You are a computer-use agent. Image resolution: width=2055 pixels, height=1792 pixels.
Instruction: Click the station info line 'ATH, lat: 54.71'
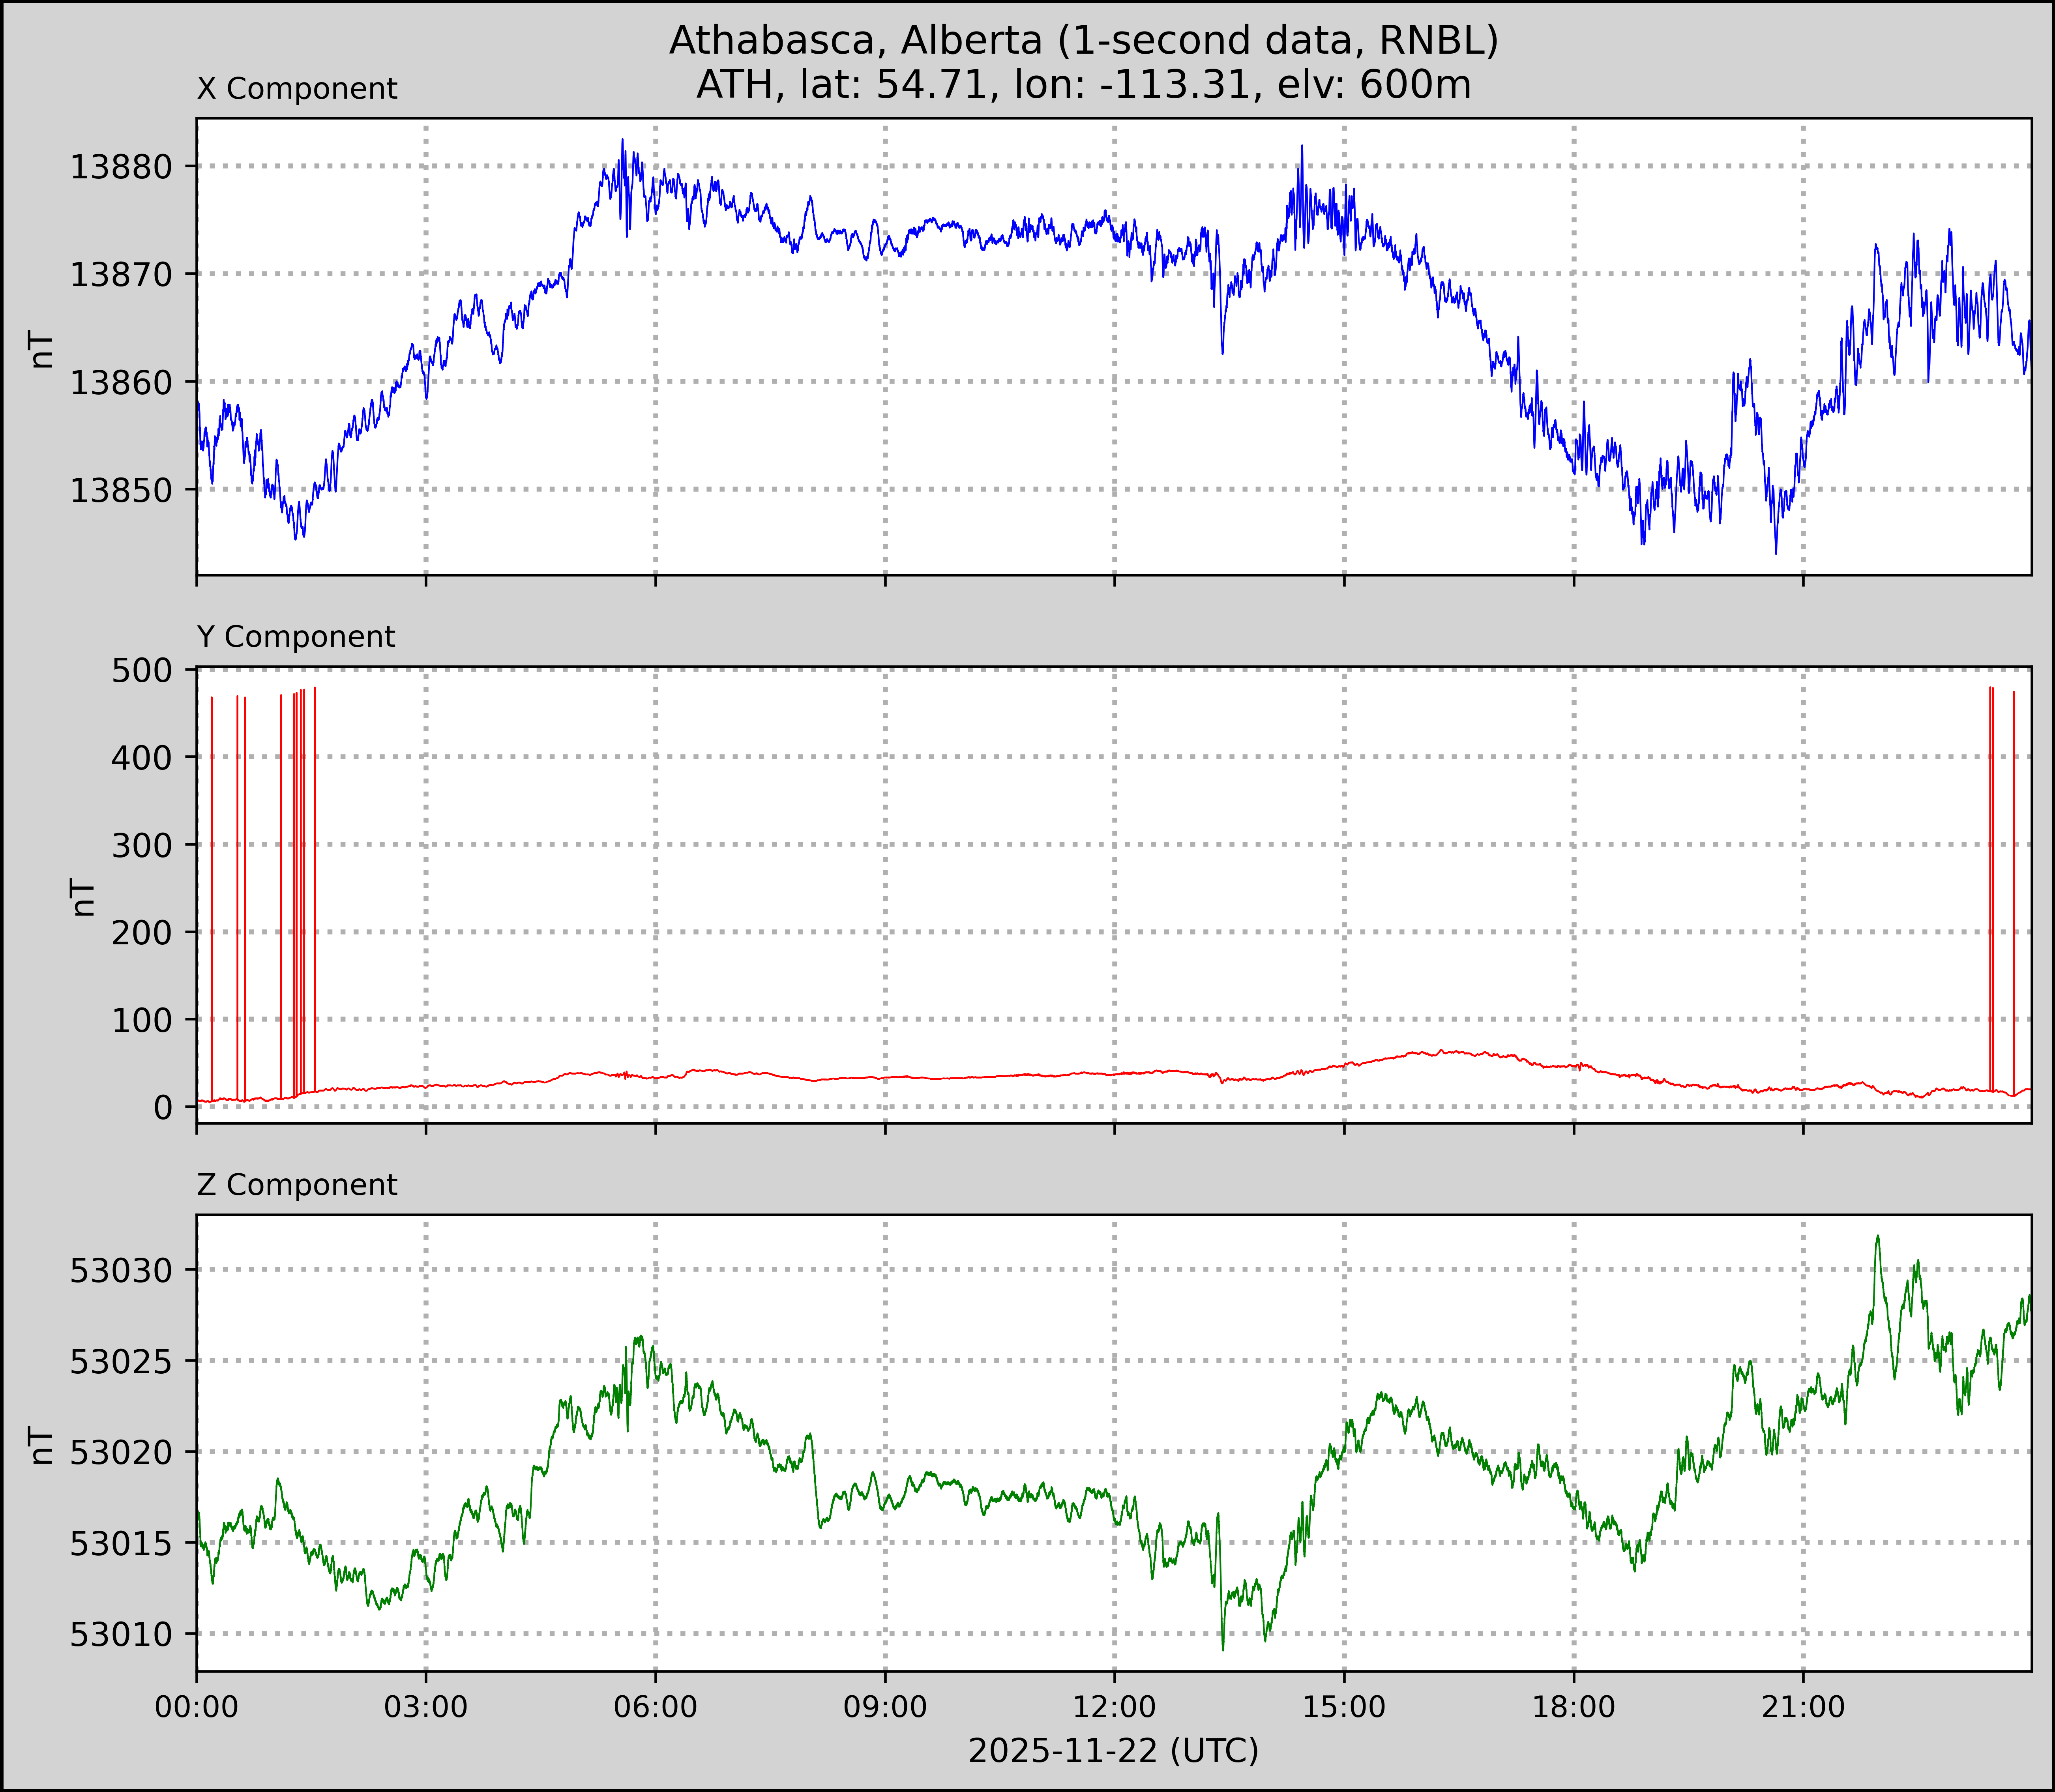[1083, 85]
